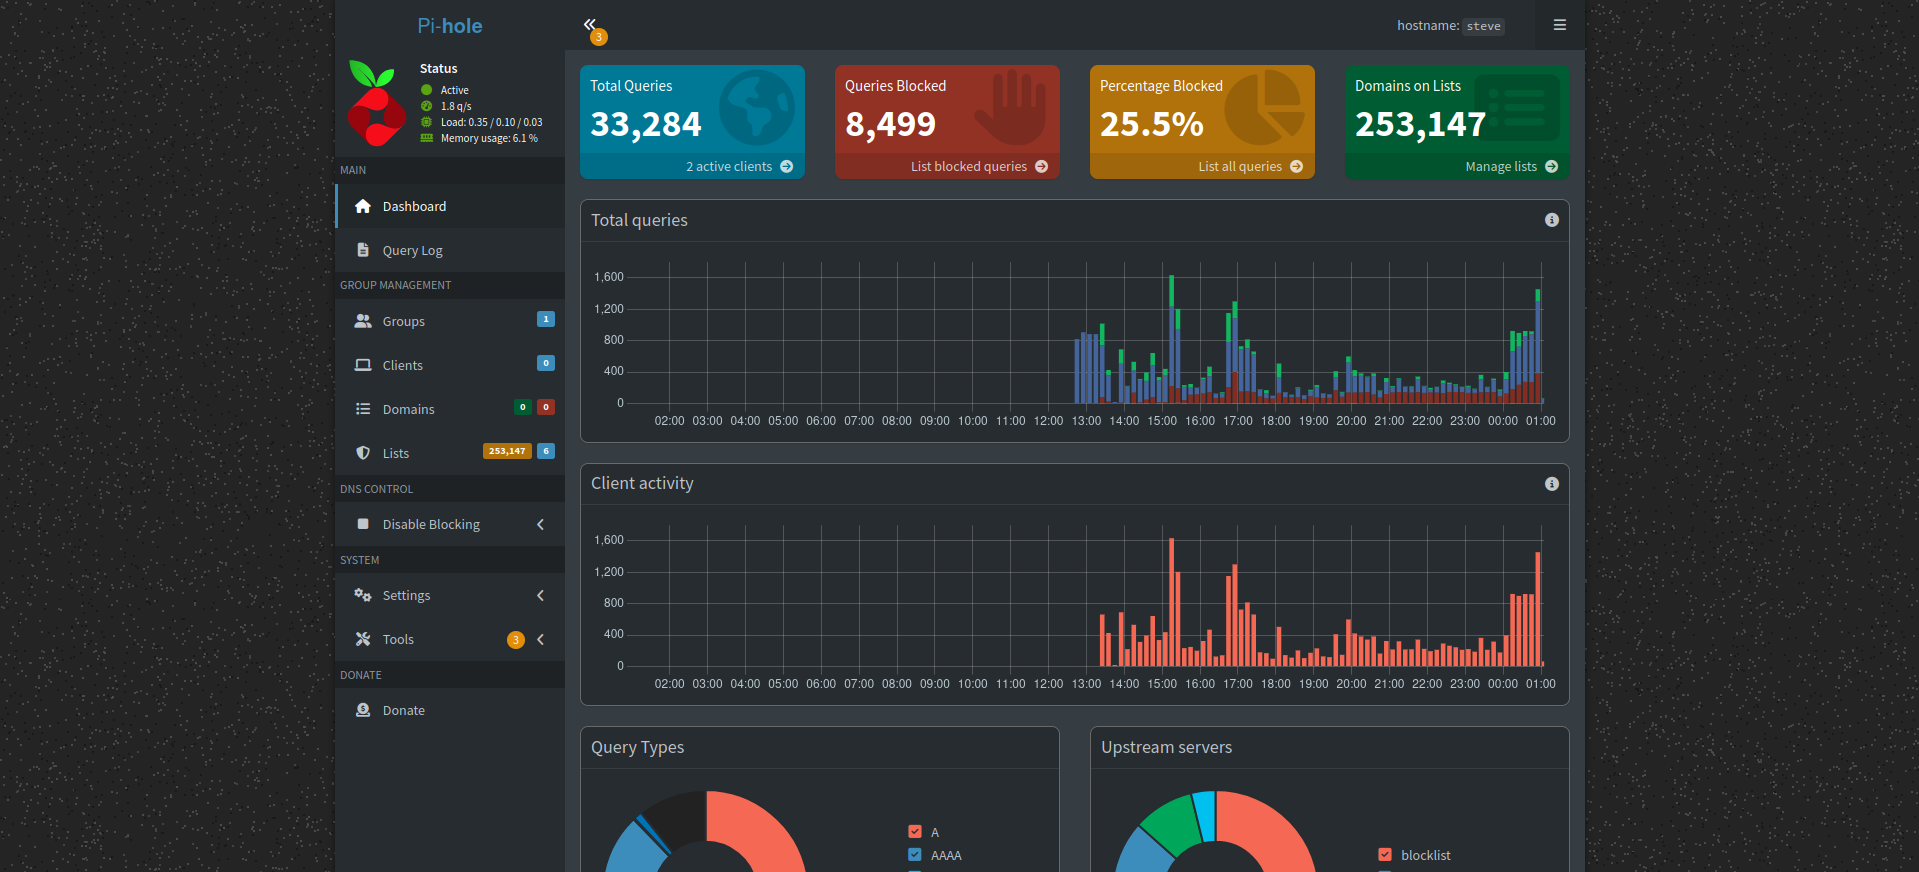
Task: Open the hamburger menu at top right
Action: [1559, 25]
